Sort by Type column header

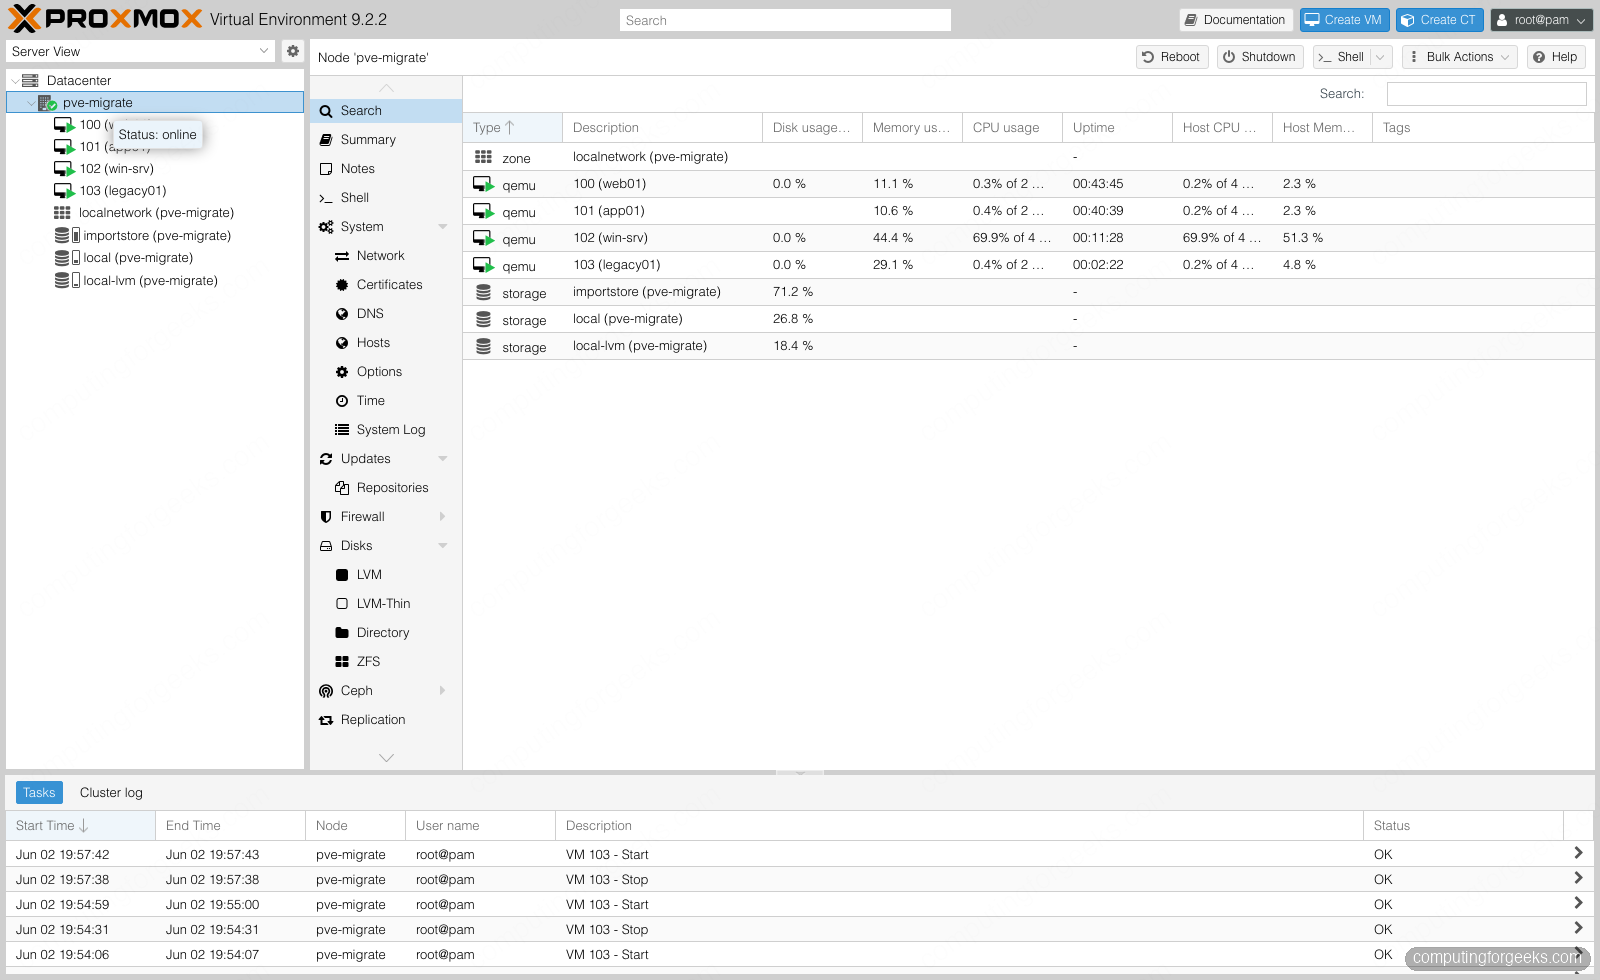(x=512, y=128)
